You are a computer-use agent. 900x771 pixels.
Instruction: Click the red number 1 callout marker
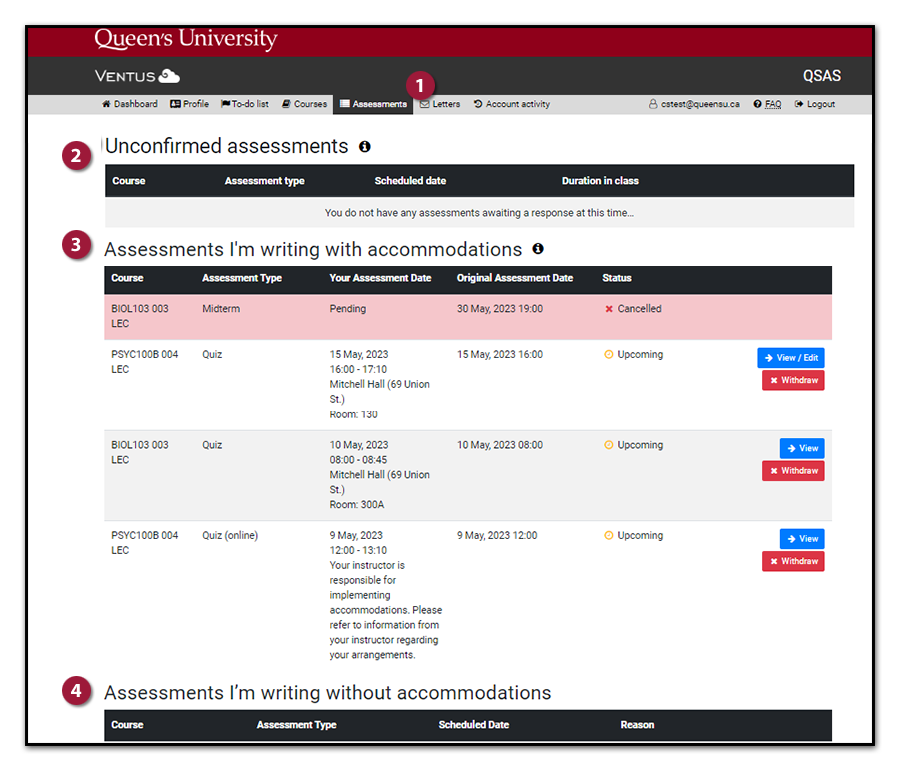pyautogui.click(x=419, y=85)
